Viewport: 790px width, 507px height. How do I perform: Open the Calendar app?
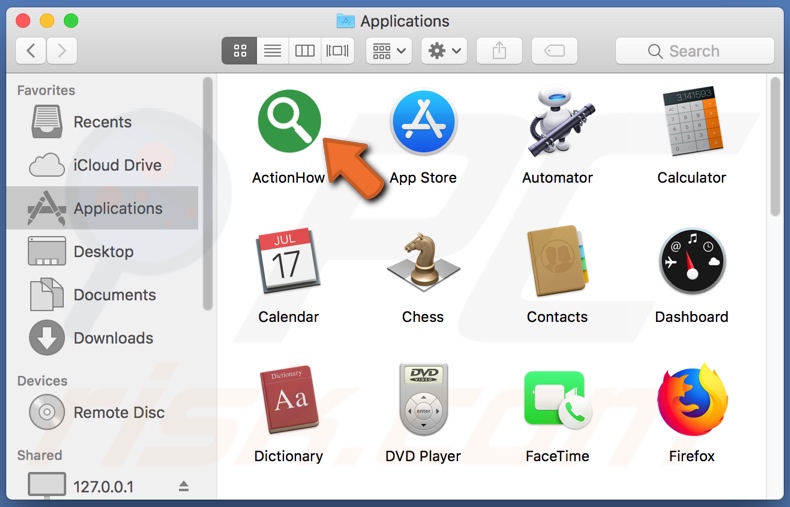coord(288,261)
